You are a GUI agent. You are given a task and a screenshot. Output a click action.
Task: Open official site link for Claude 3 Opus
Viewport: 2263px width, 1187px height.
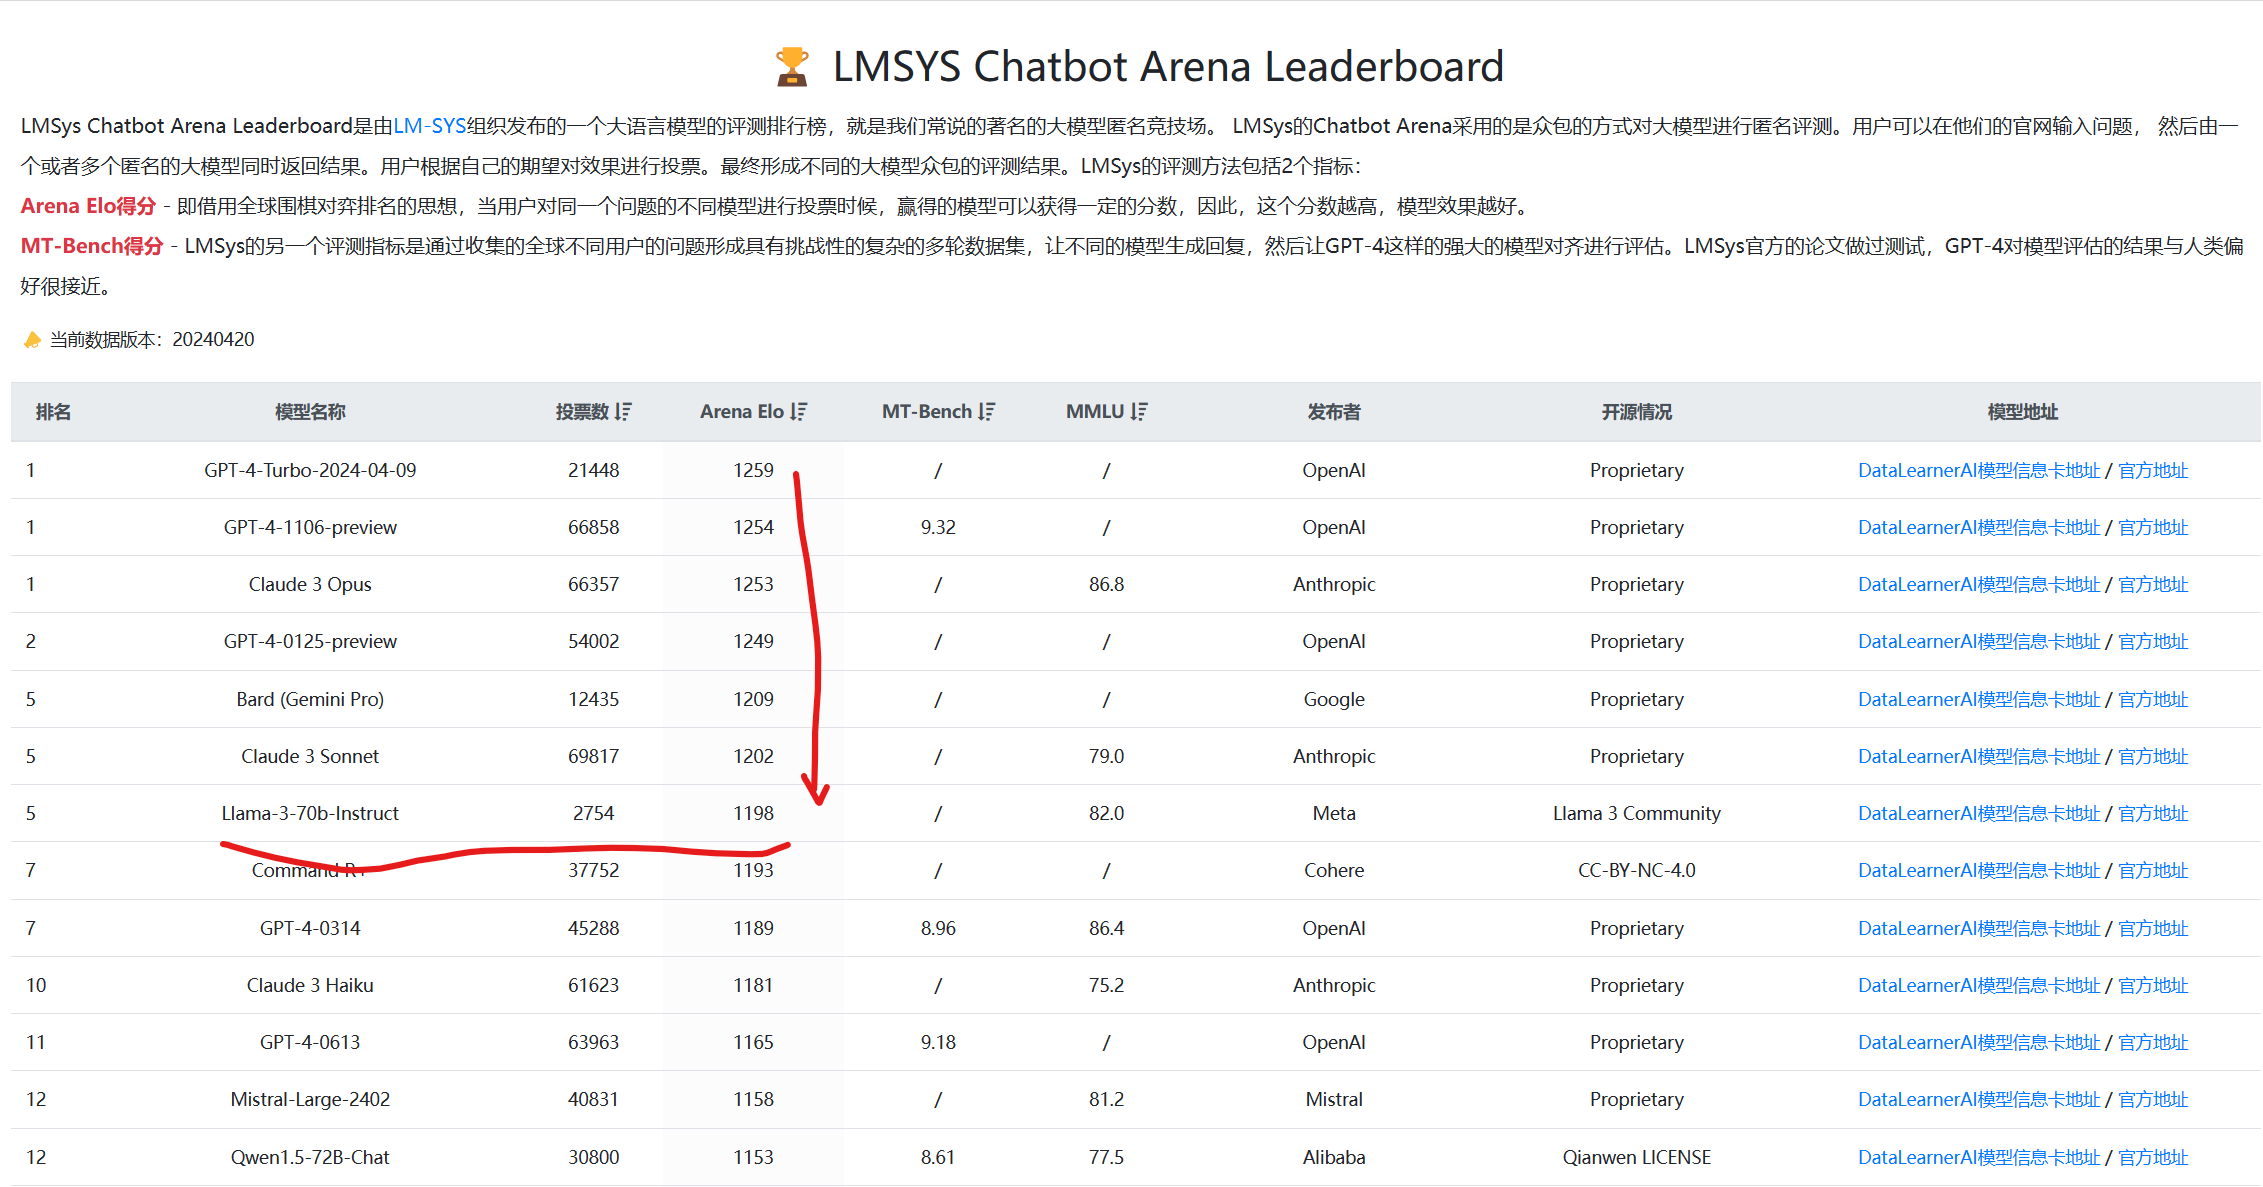(x=2153, y=584)
